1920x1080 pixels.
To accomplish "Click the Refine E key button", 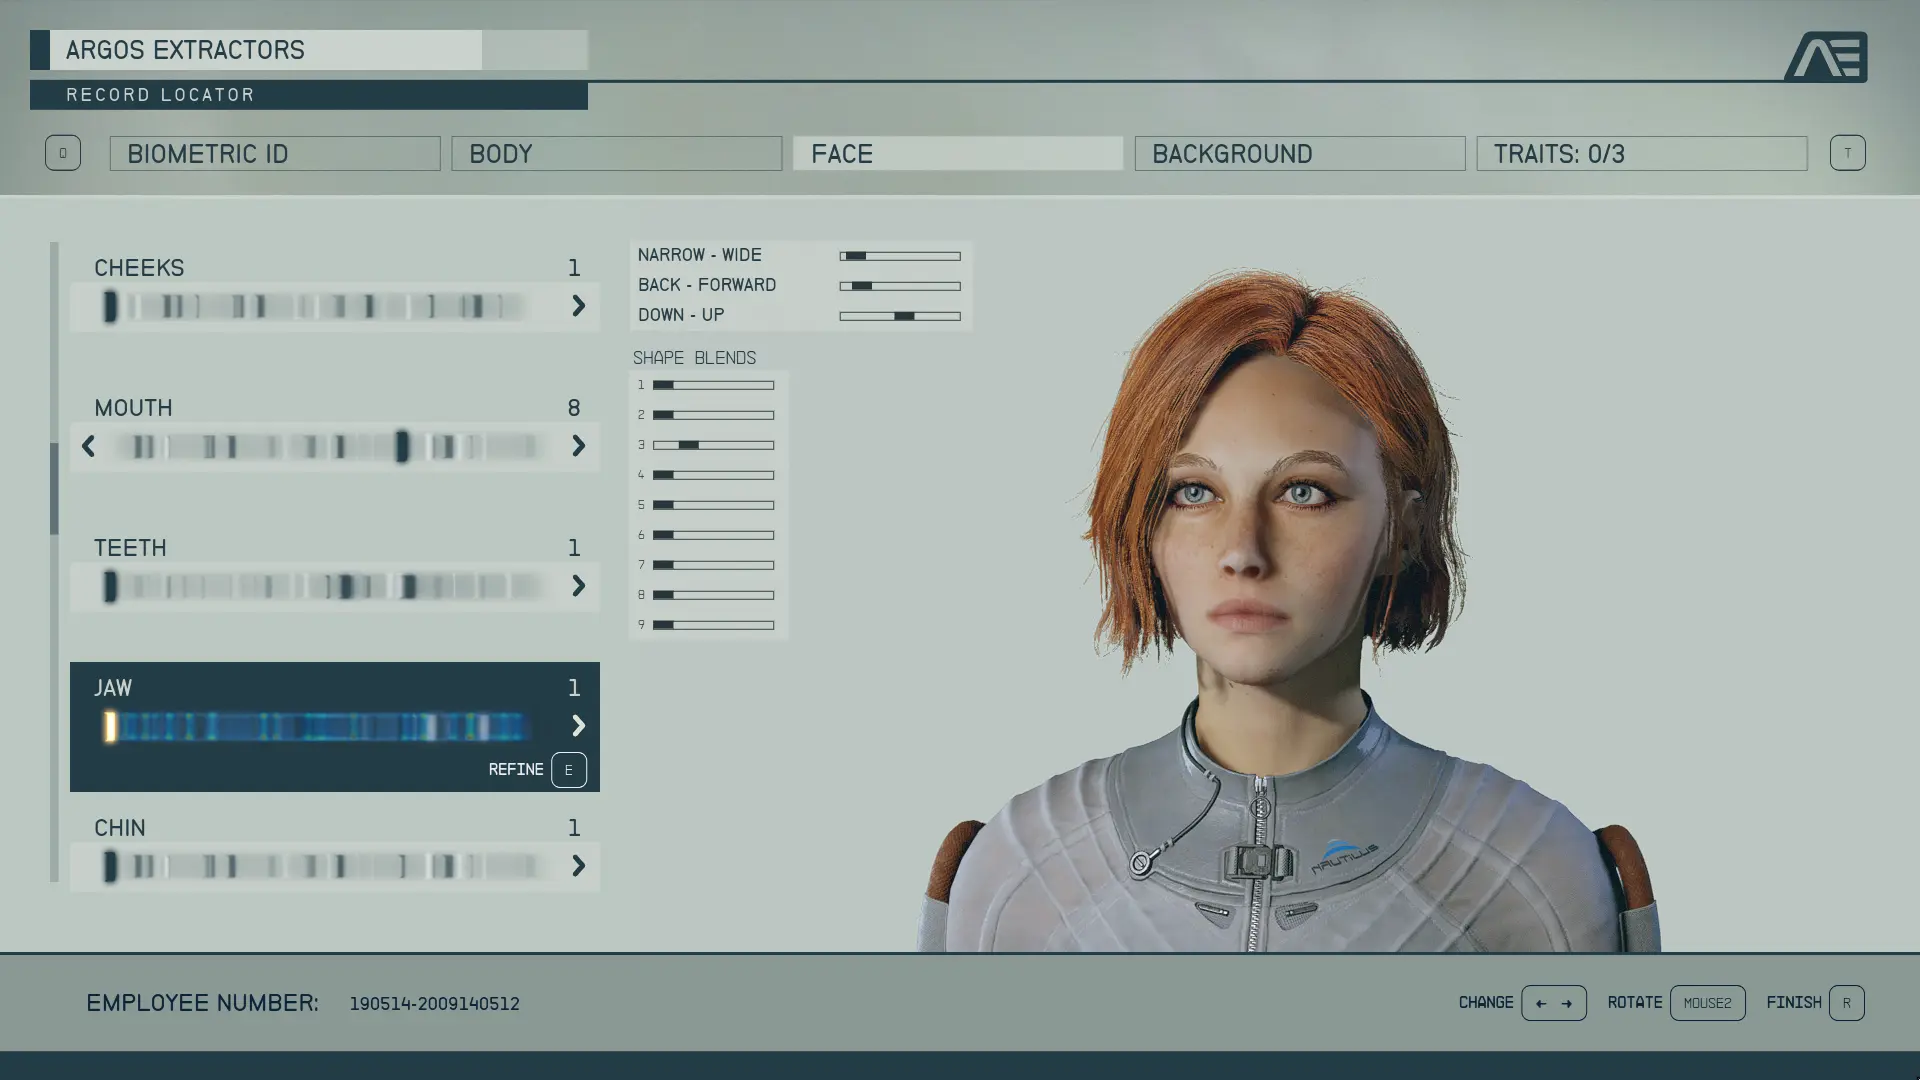I will 568,770.
